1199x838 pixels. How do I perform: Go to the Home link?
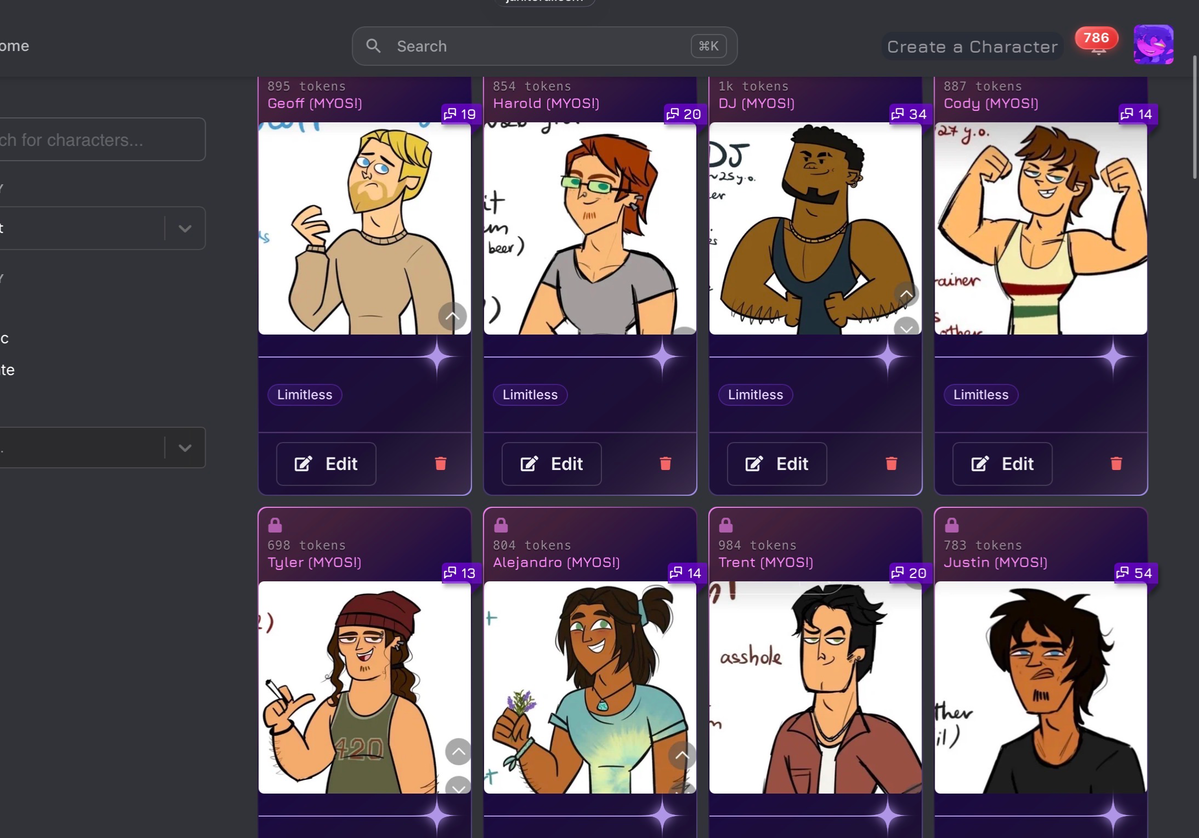tap(15, 46)
